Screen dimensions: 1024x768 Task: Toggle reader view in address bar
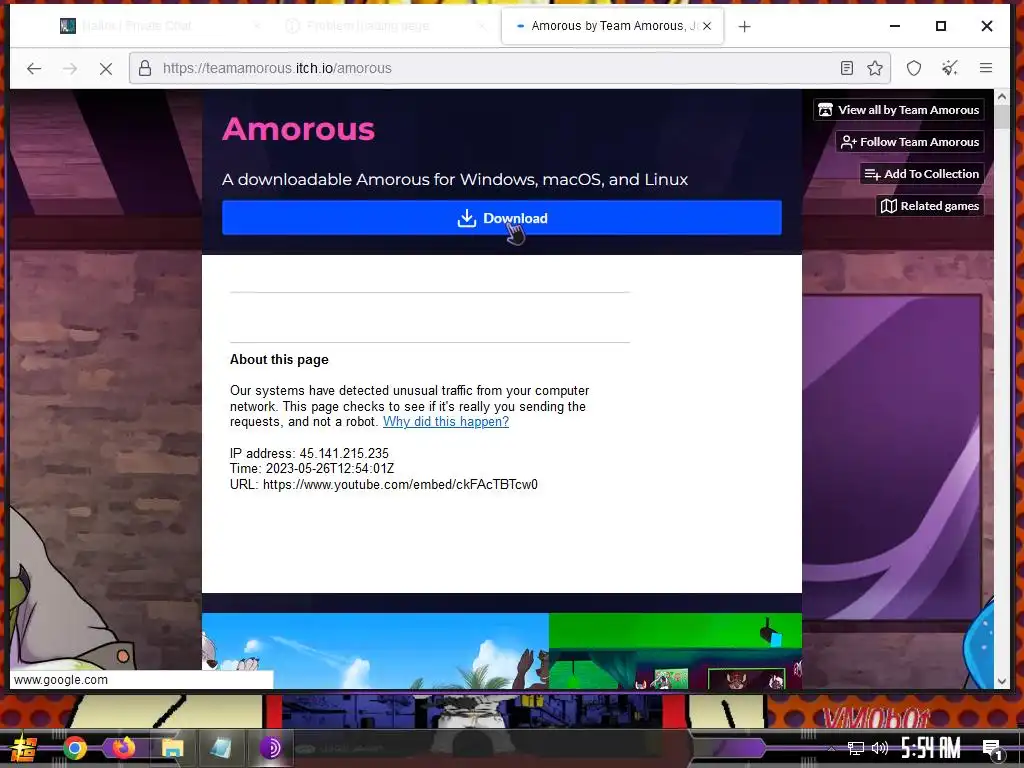tap(846, 68)
